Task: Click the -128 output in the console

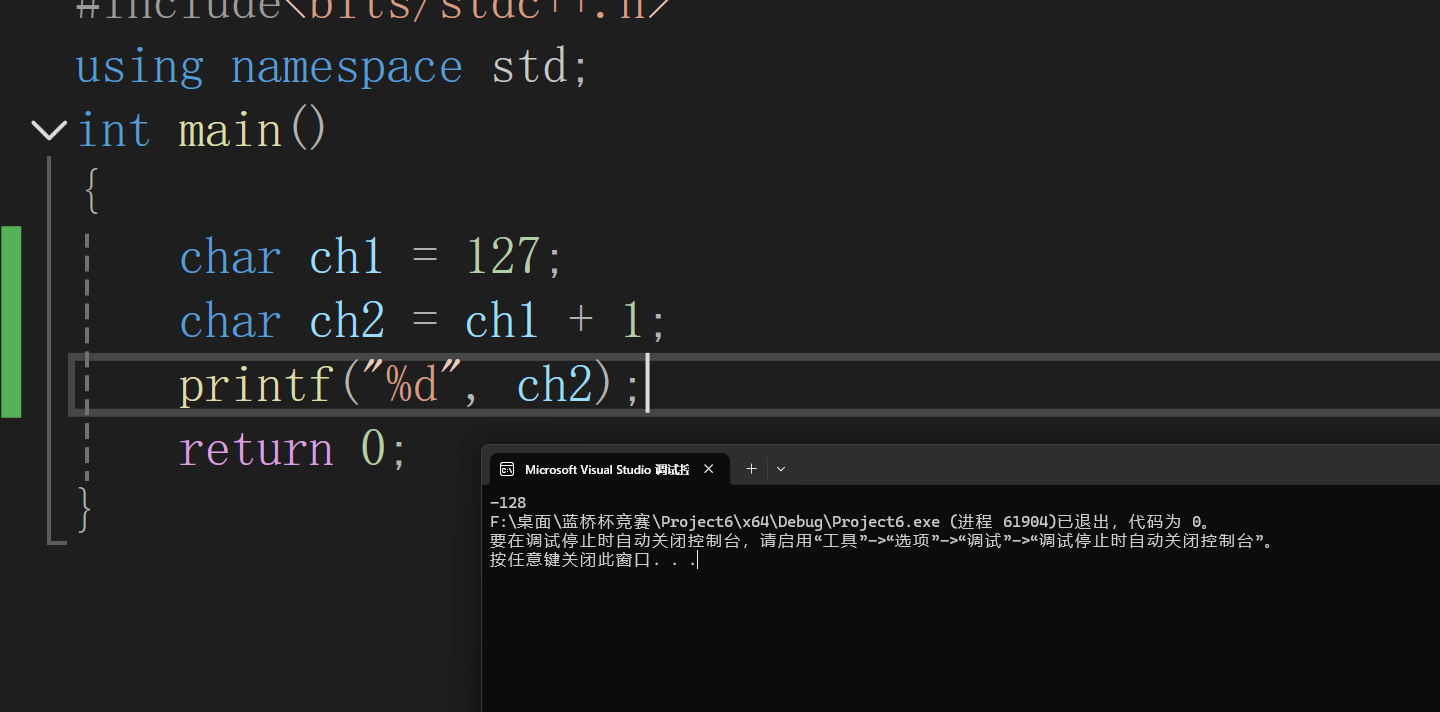Action: (x=508, y=503)
